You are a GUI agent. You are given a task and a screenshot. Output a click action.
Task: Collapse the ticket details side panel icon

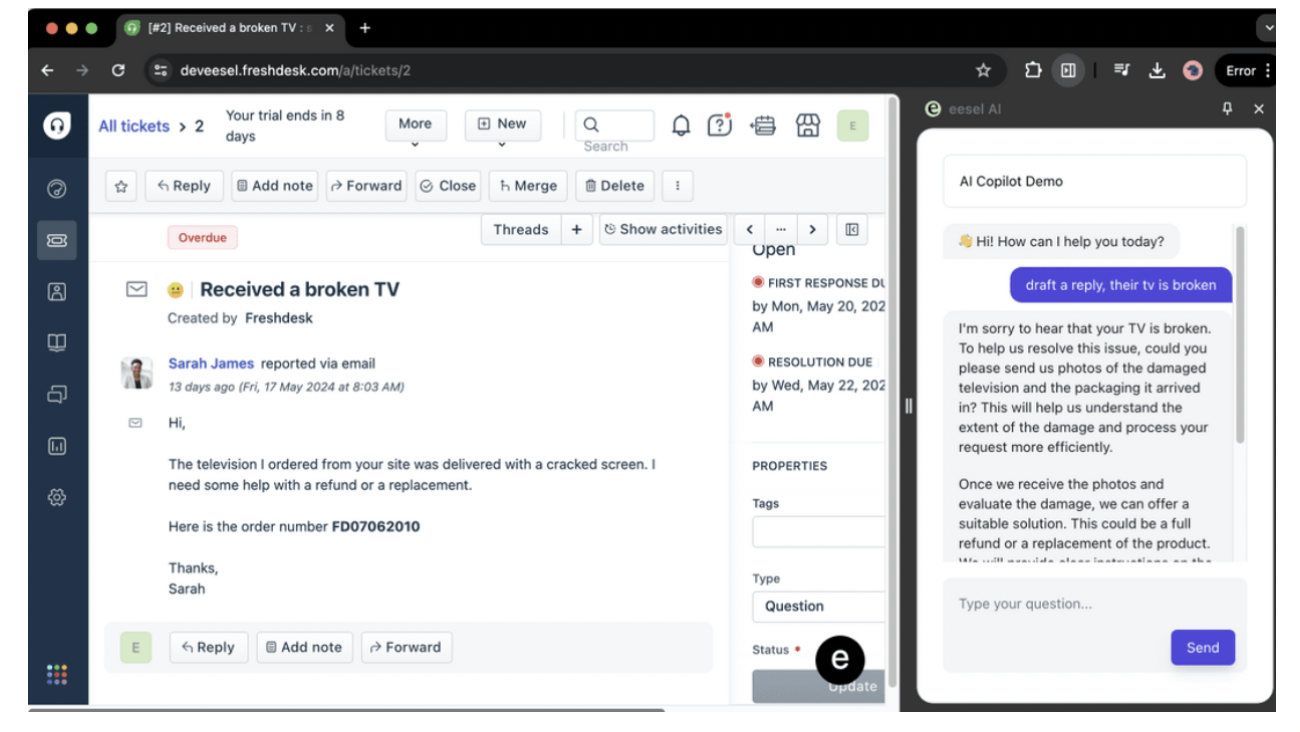point(852,229)
